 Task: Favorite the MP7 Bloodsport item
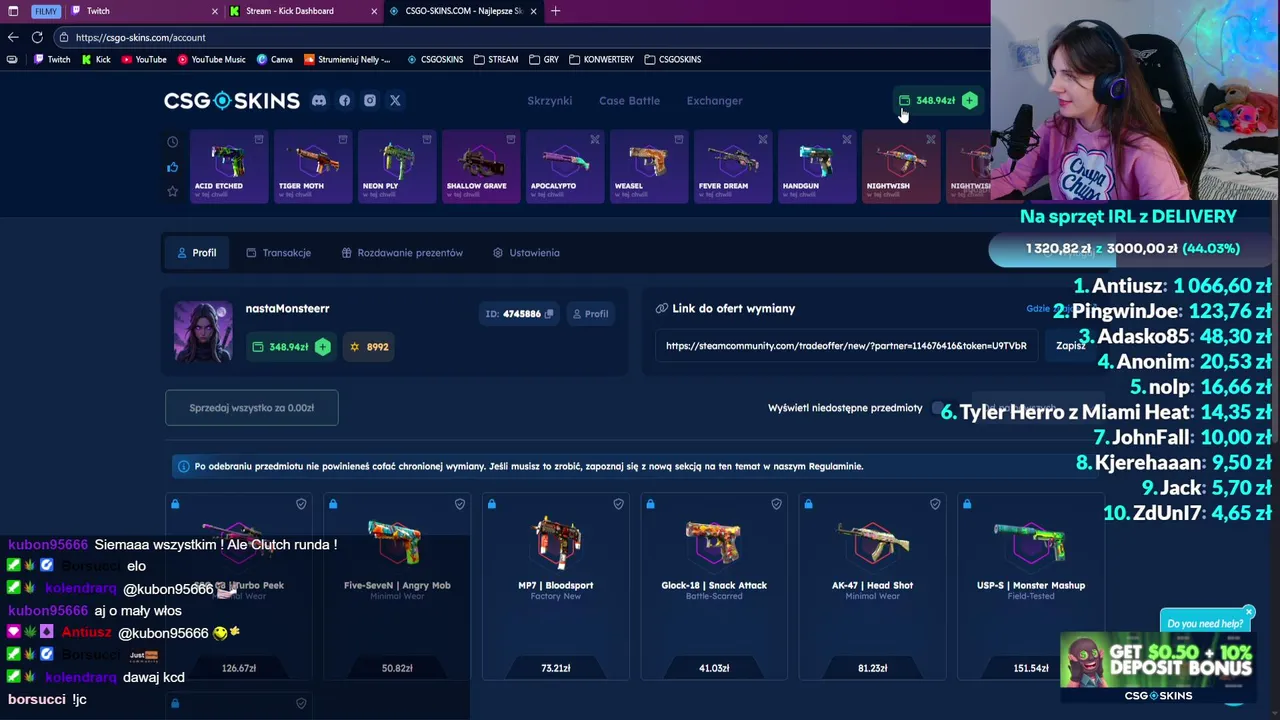click(x=618, y=504)
